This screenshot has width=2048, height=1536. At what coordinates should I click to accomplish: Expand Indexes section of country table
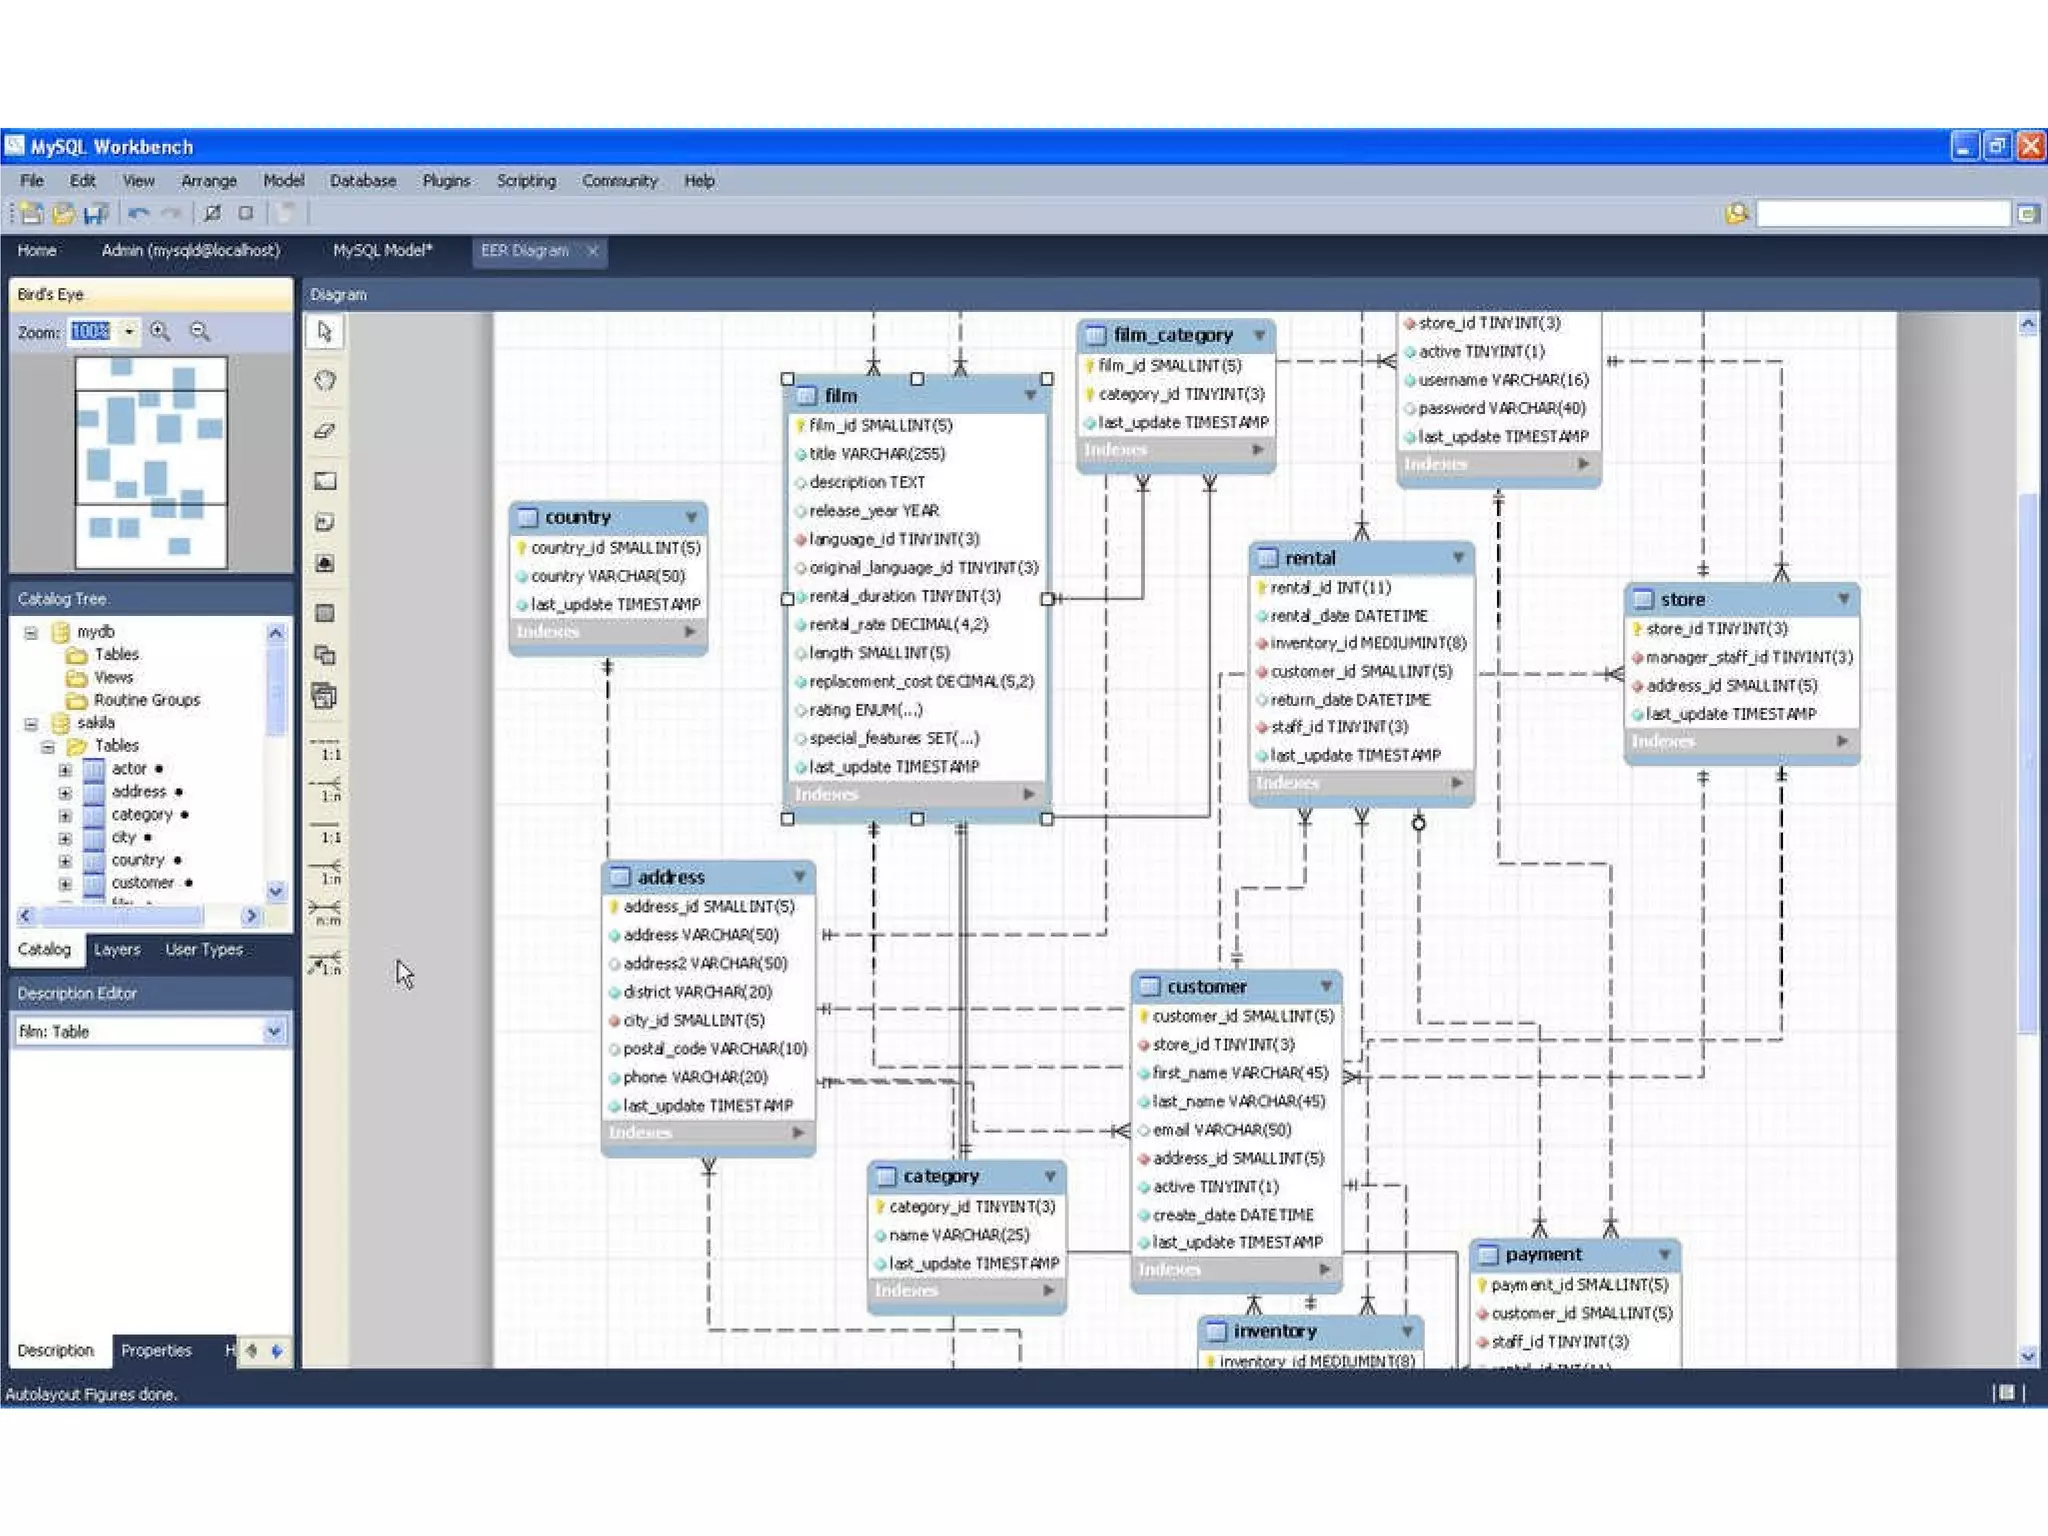[x=690, y=632]
